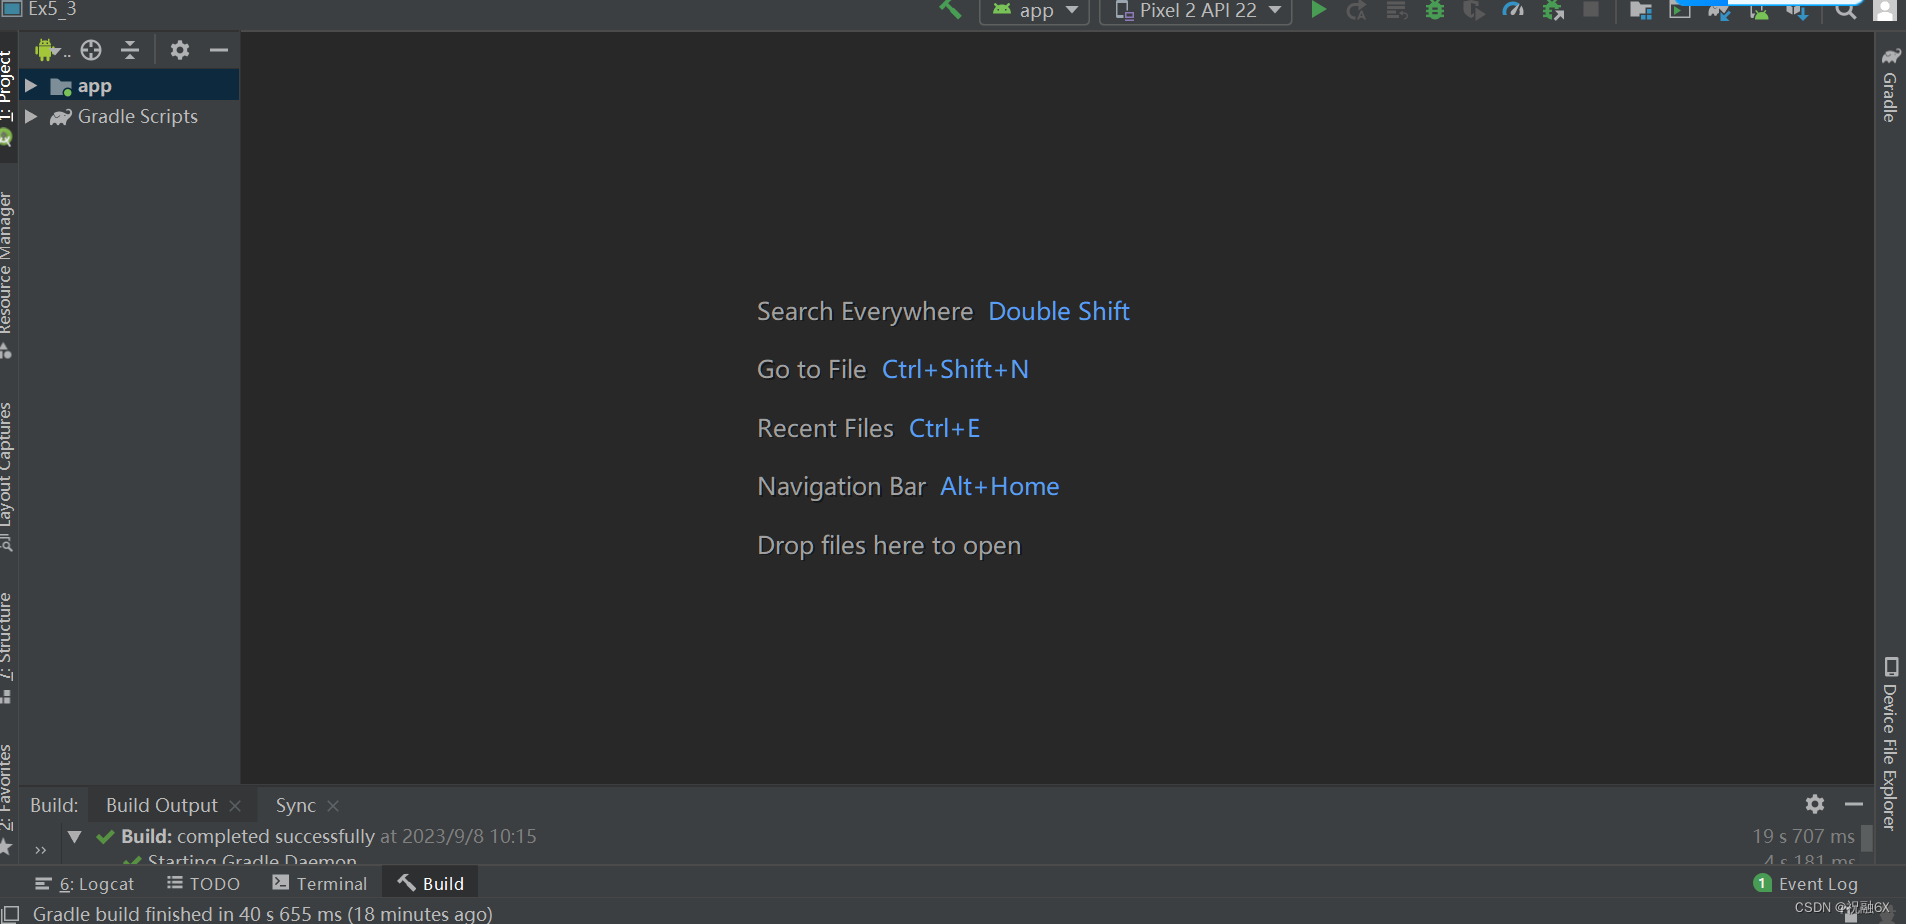Image resolution: width=1906 pixels, height=924 pixels.
Task: Run the app with green play button
Action: coord(1318,10)
